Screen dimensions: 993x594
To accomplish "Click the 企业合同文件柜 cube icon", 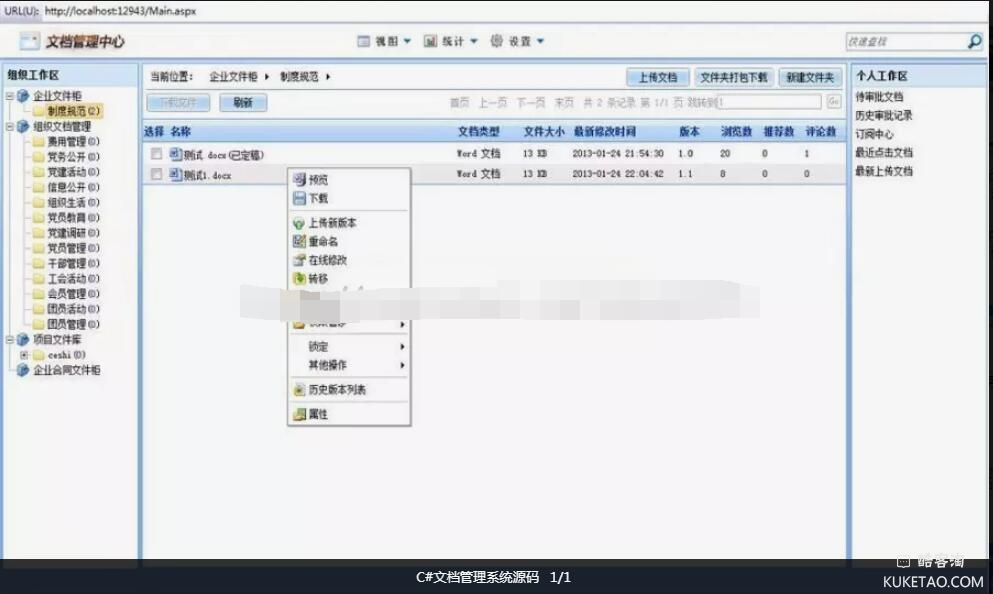I will point(23,370).
